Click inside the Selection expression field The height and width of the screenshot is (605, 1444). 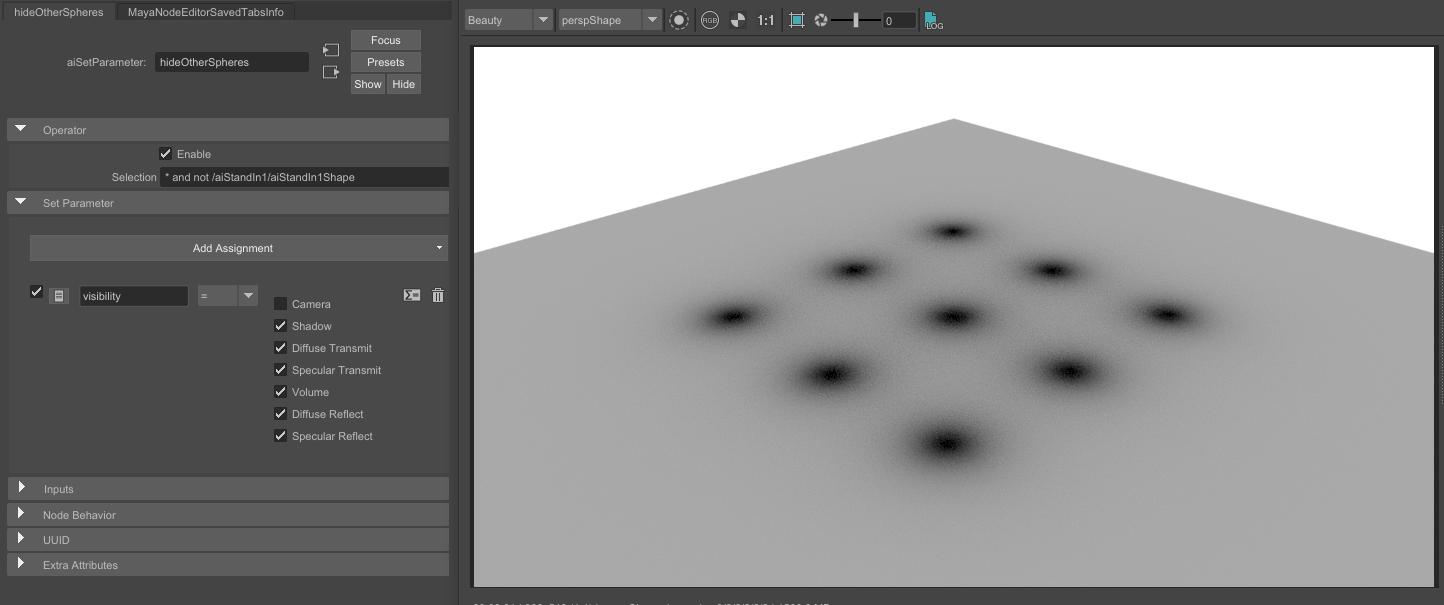click(300, 176)
